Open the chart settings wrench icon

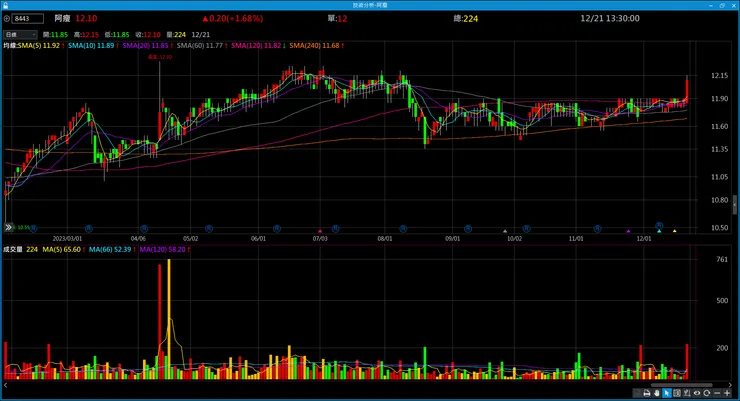[x=687, y=393]
